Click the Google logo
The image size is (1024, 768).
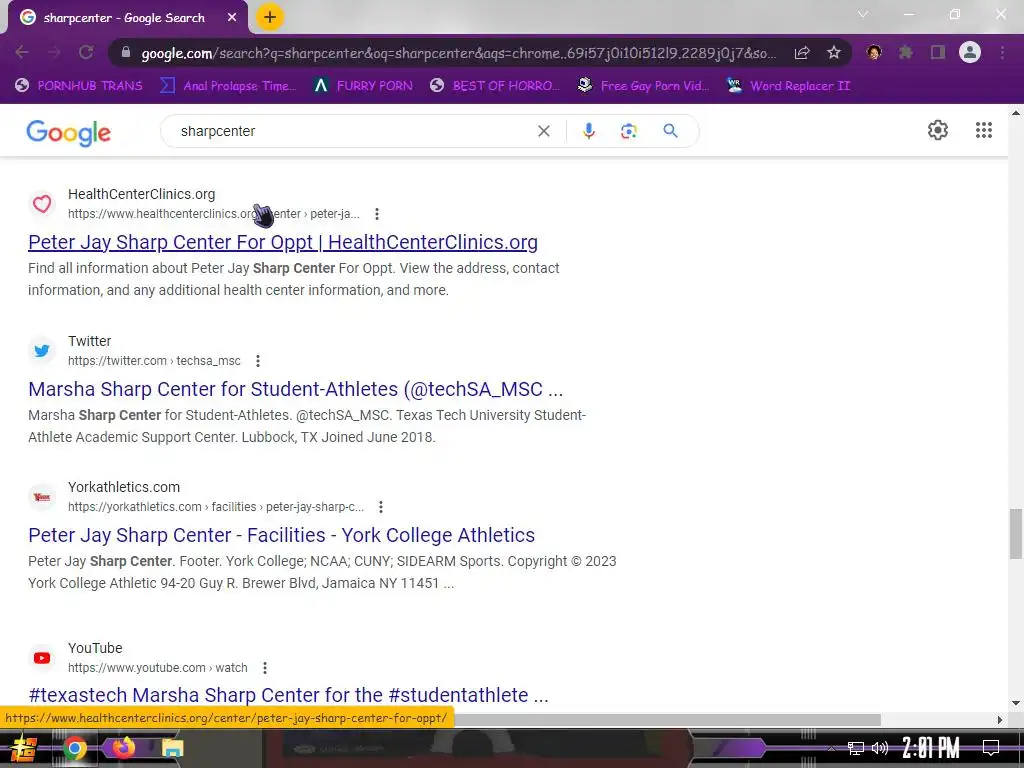(x=69, y=133)
